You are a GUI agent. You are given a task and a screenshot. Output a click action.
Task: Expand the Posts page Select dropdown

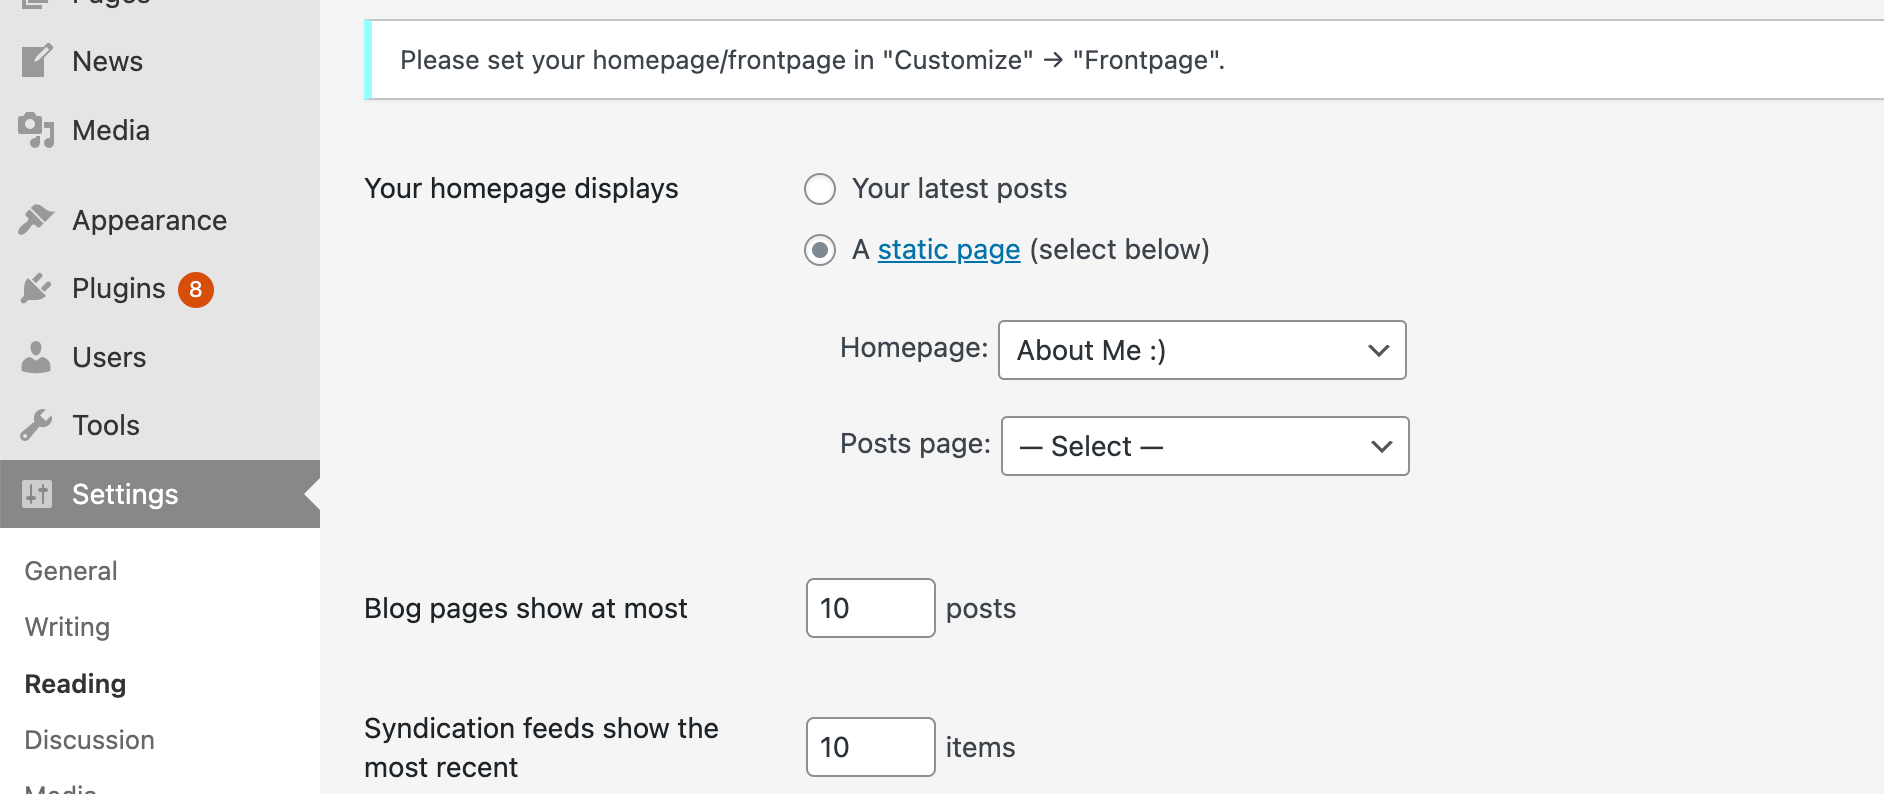pos(1204,446)
